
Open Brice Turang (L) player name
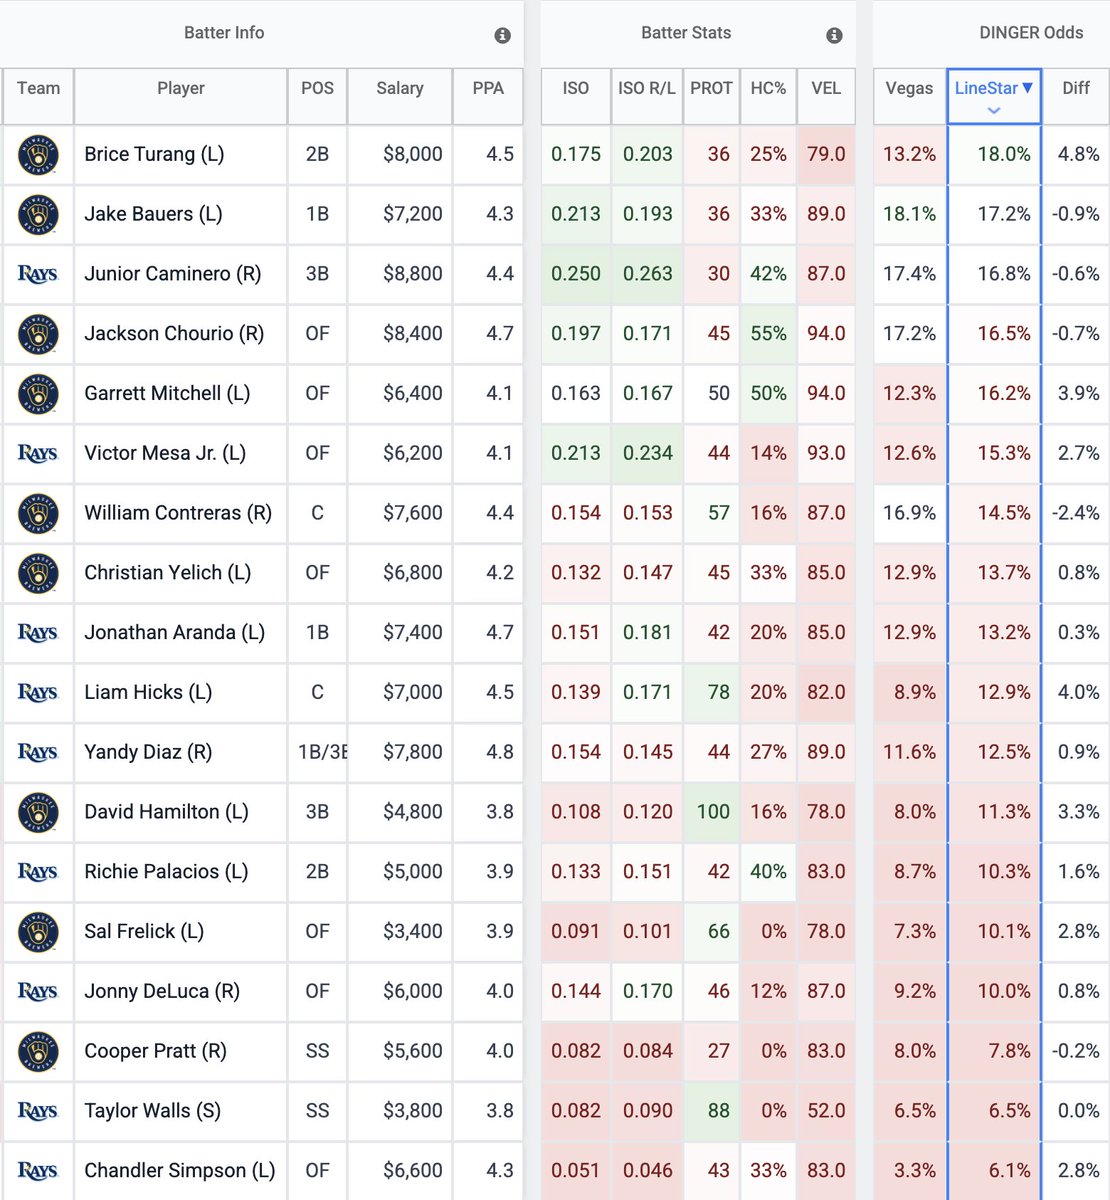pos(154,154)
